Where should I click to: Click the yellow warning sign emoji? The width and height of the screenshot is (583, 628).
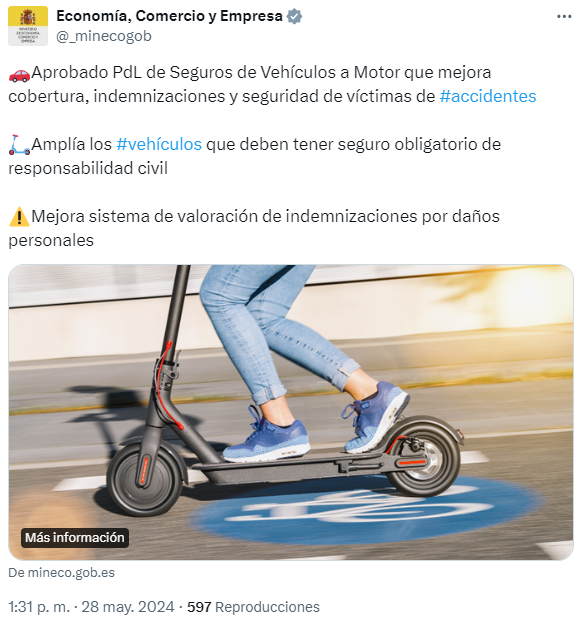pos(19,217)
